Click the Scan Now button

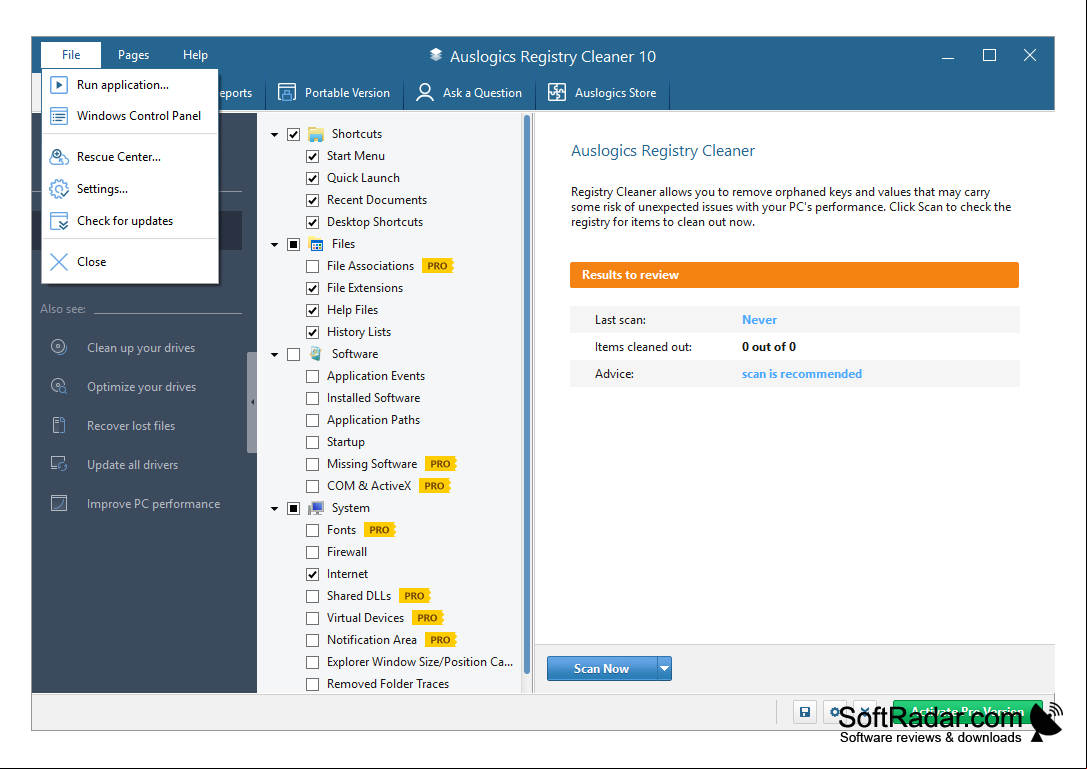coord(601,668)
